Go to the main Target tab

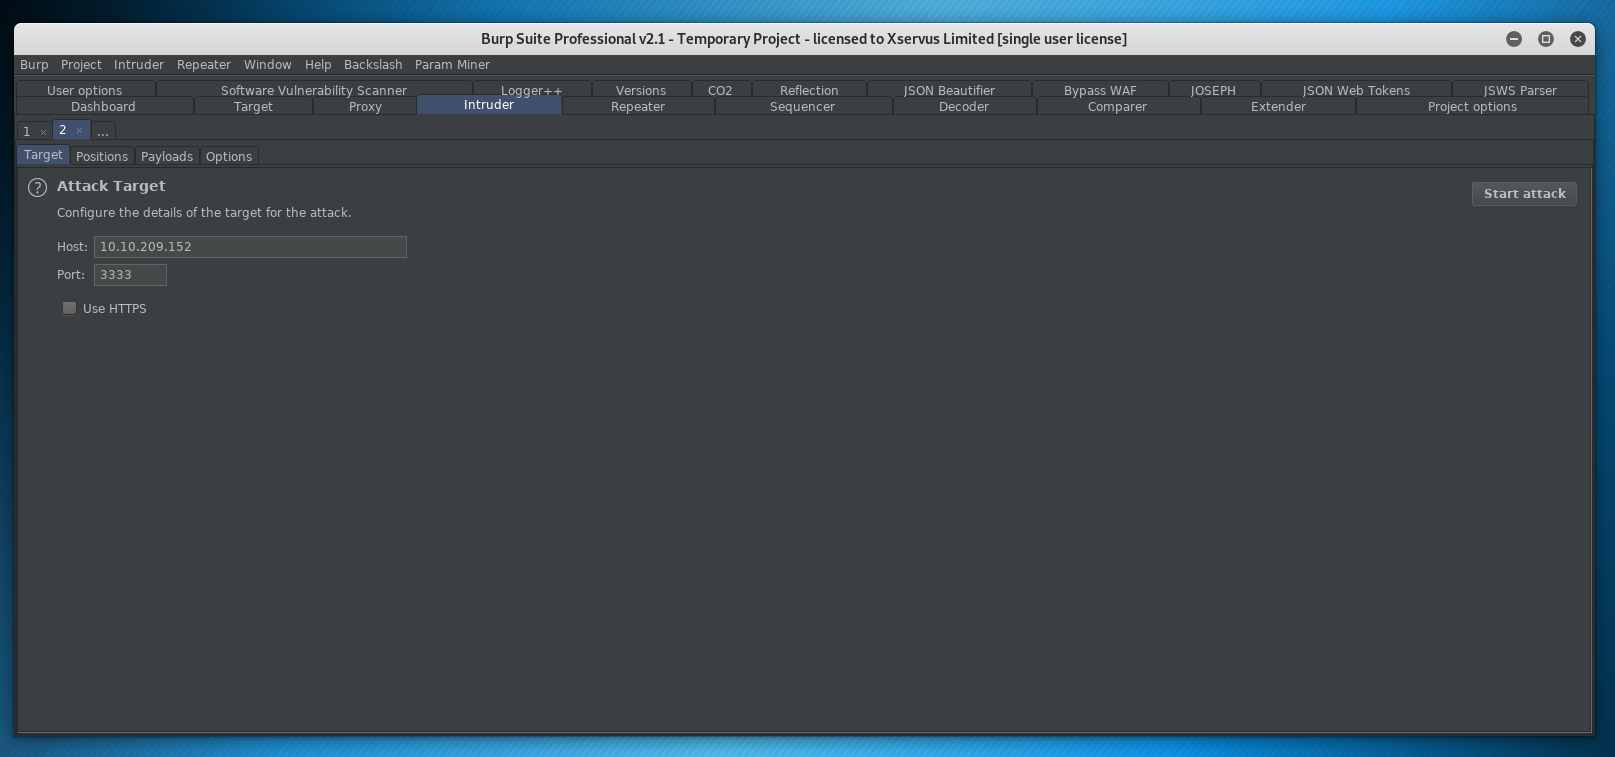(x=253, y=107)
